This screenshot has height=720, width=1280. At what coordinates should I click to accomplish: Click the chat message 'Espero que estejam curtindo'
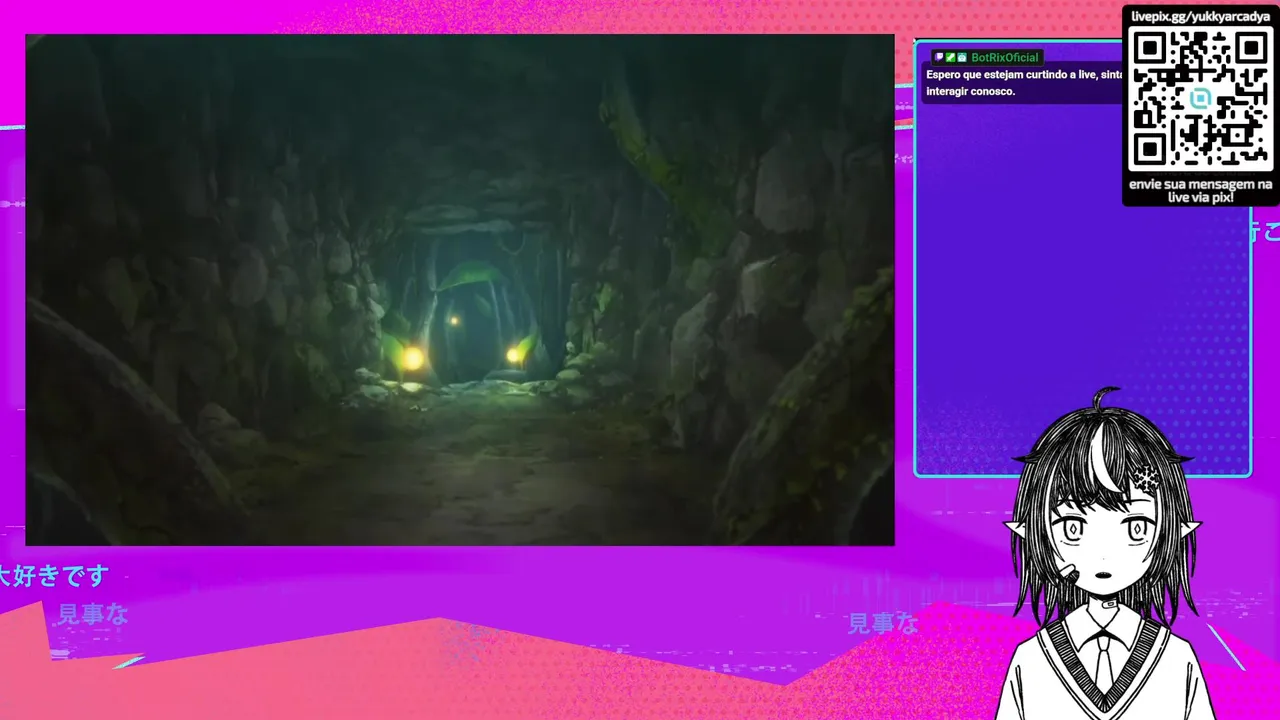(x=1024, y=83)
